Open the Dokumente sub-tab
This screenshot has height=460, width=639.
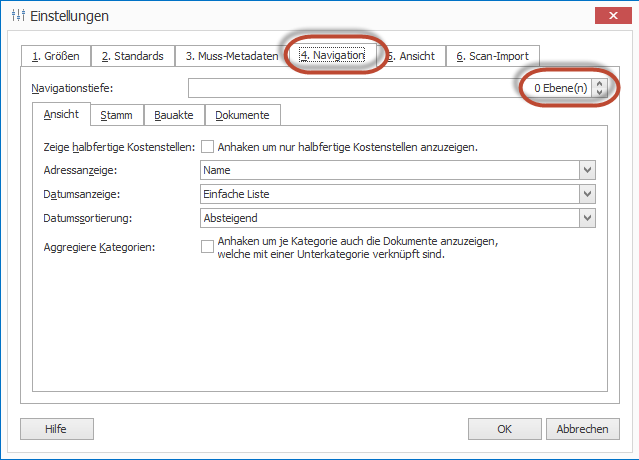pos(242,115)
